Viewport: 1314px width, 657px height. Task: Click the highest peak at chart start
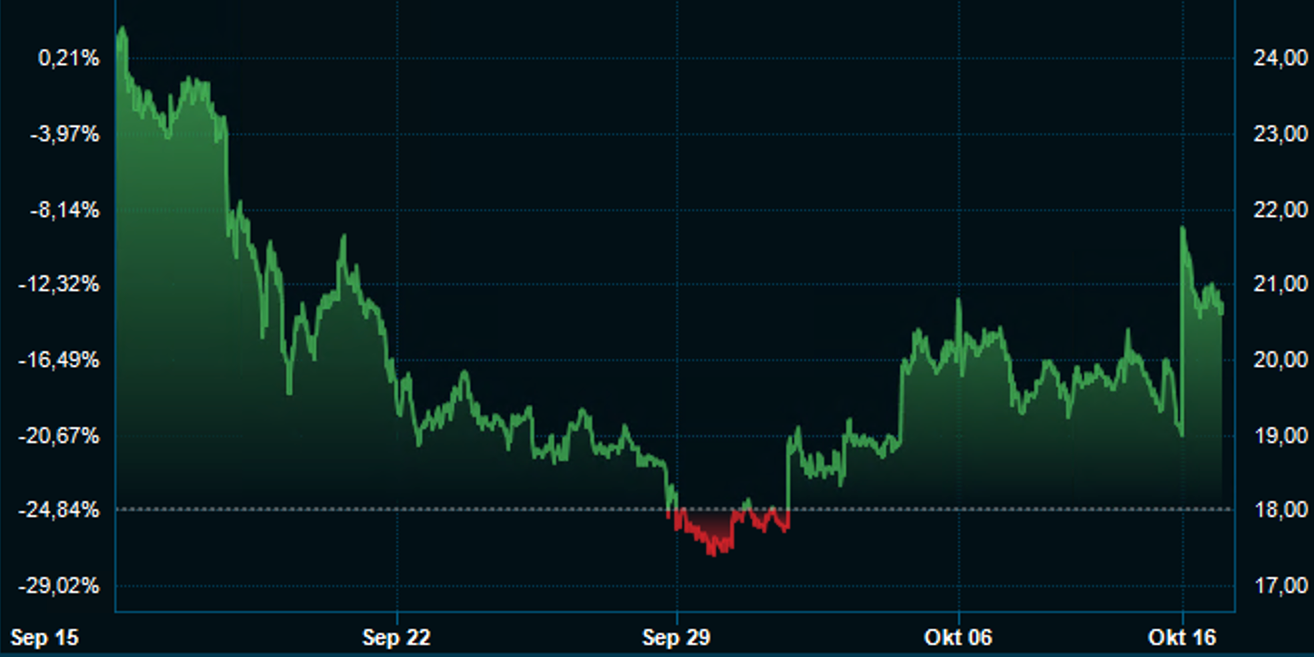pos(122,30)
